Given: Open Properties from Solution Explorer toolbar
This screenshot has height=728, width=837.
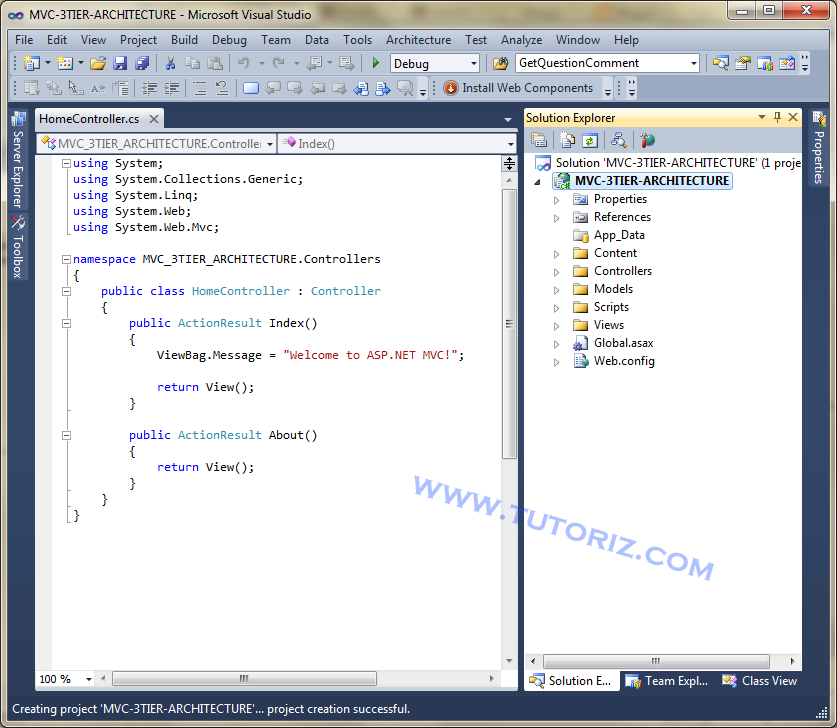Looking at the screenshot, I should pyautogui.click(x=539, y=140).
